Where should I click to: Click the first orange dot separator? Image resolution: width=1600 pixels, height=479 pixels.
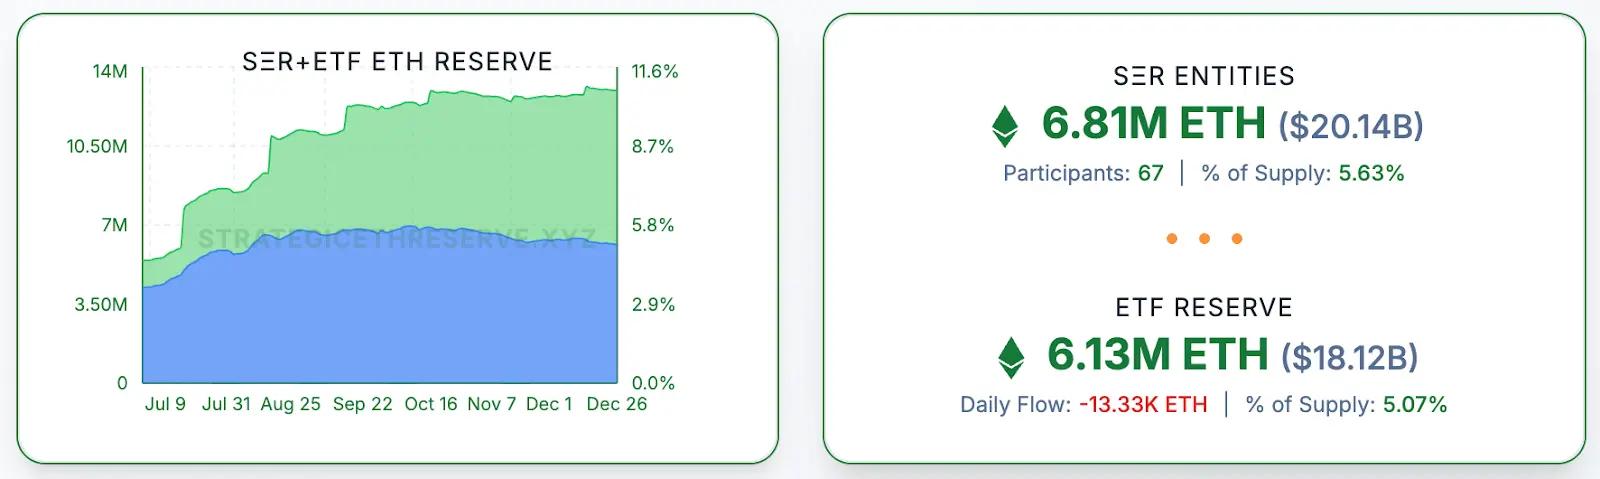[1172, 239]
